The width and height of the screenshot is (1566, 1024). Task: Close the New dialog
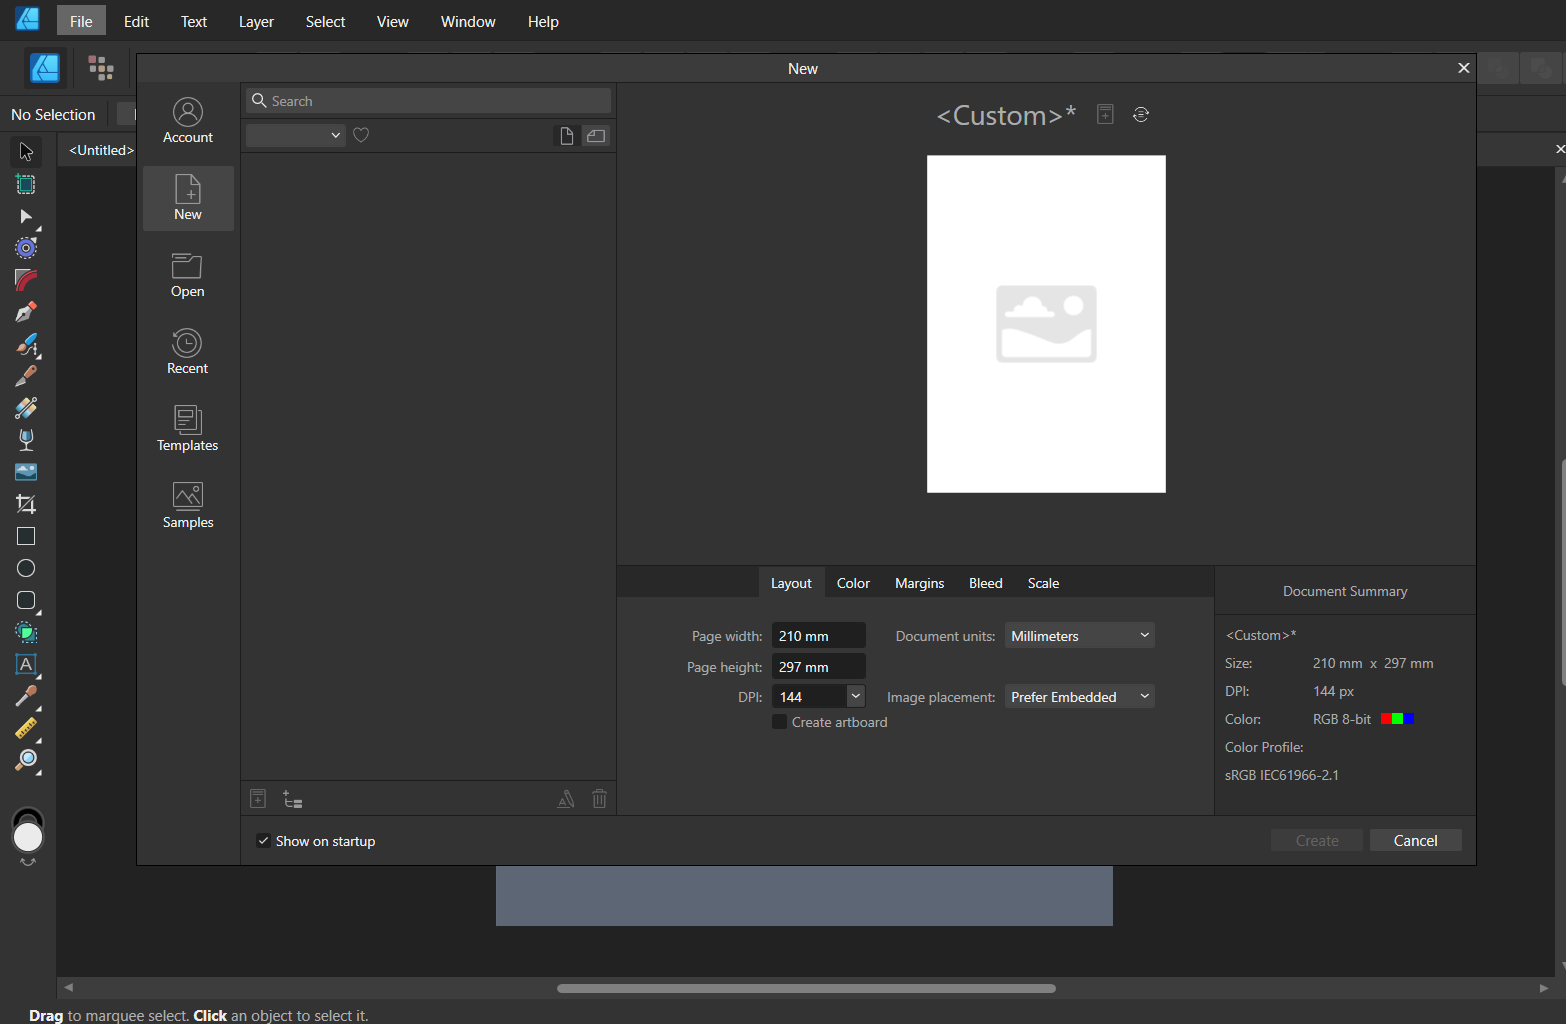click(x=1463, y=68)
